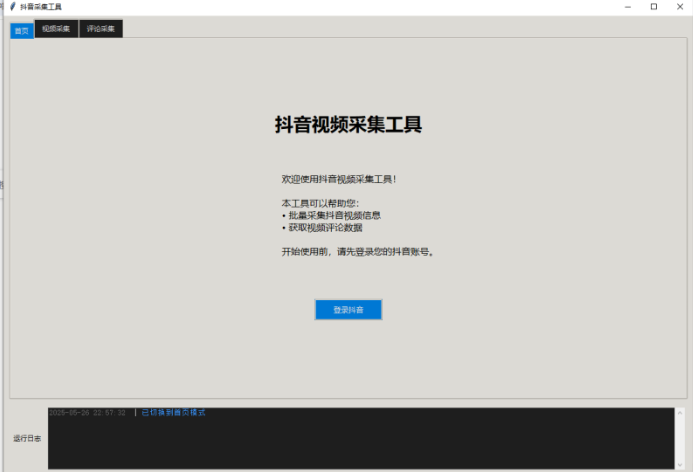Open the 评论采集 tab

coord(101,29)
